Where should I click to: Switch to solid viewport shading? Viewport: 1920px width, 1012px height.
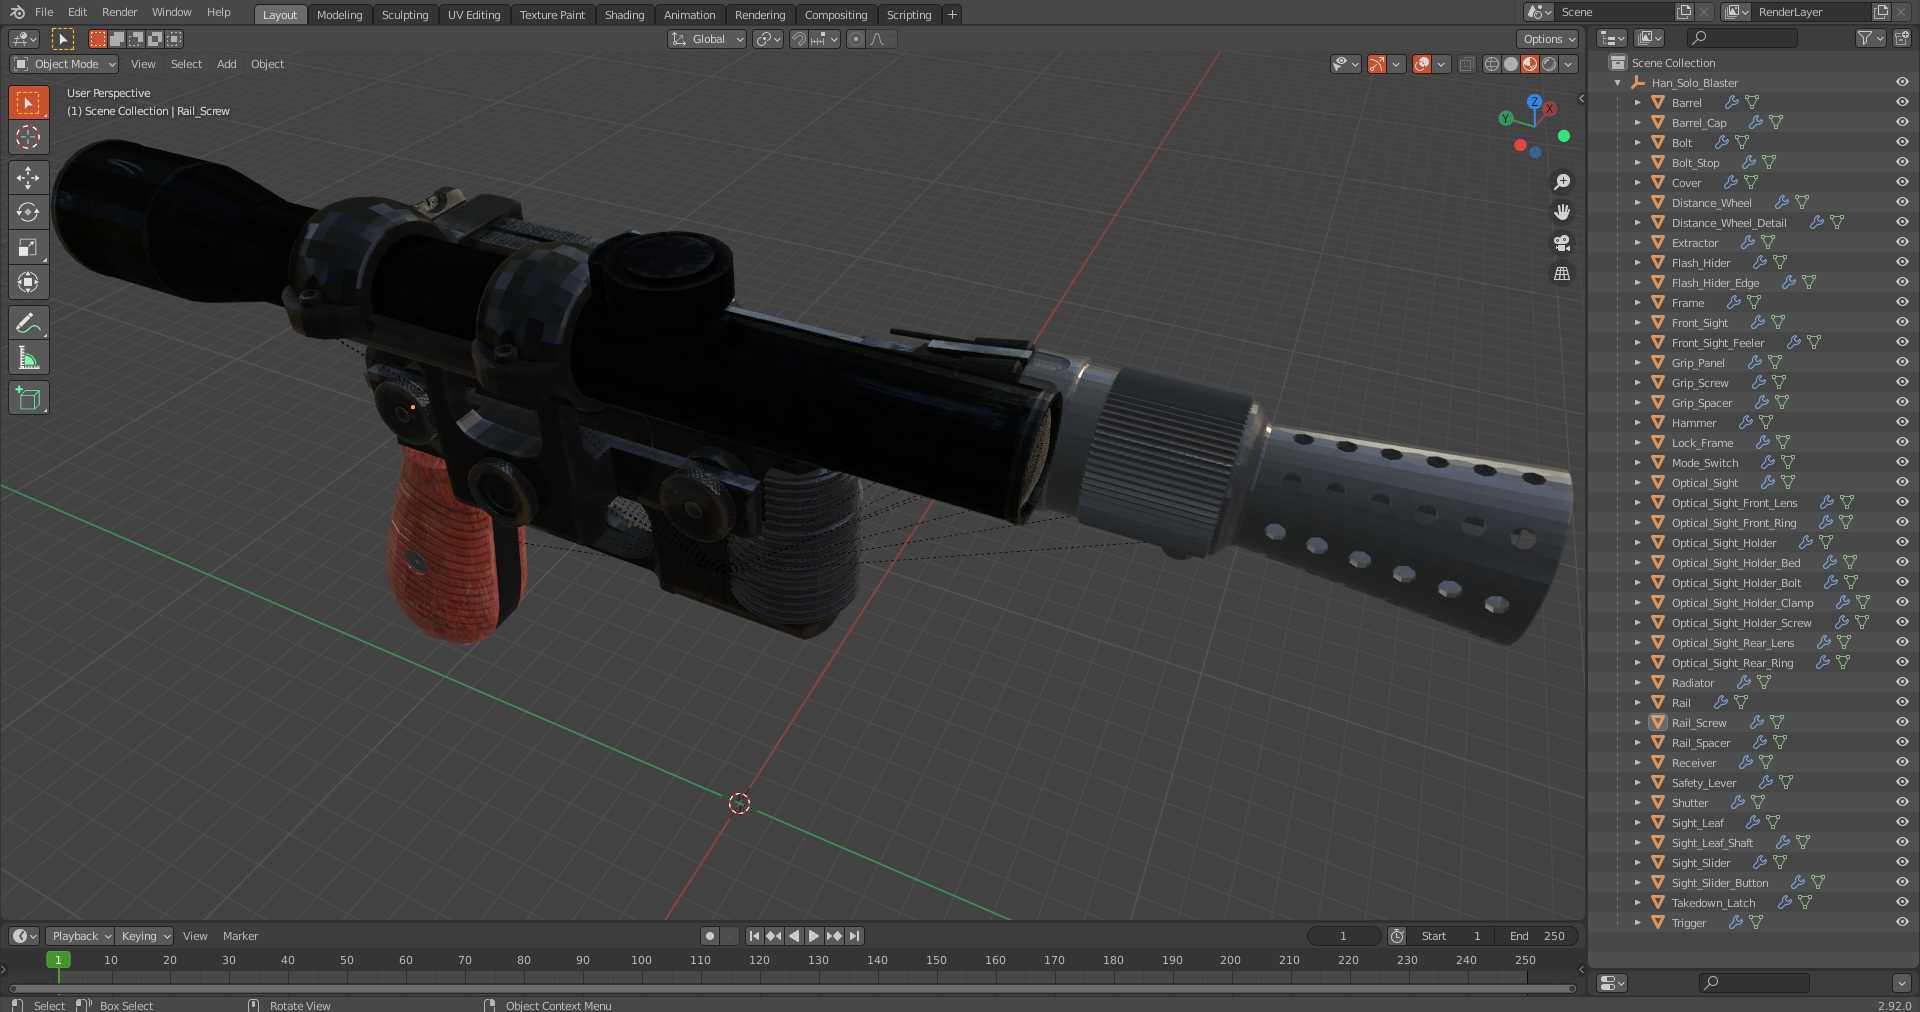(x=1510, y=64)
